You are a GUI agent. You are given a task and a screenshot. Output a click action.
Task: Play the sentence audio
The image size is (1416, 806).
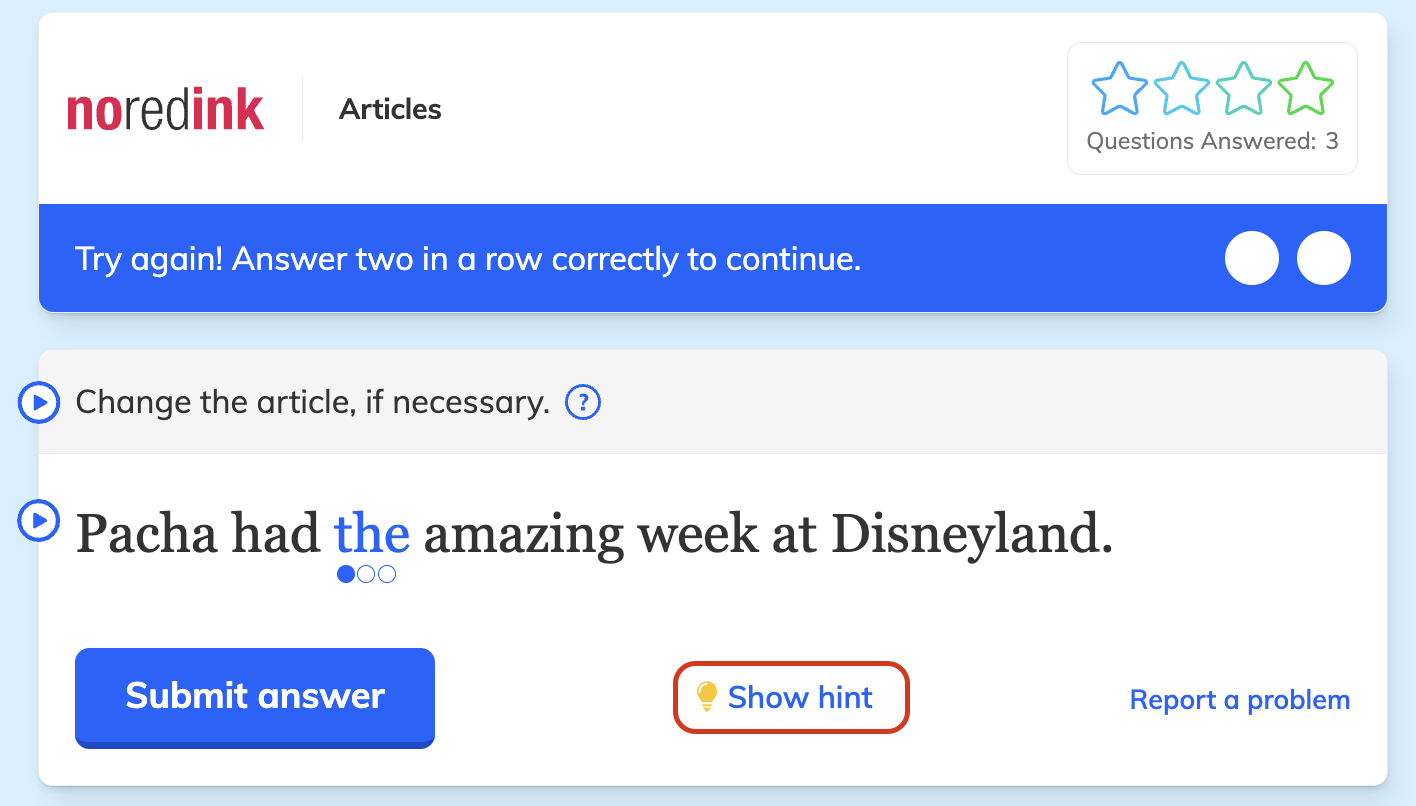38,520
